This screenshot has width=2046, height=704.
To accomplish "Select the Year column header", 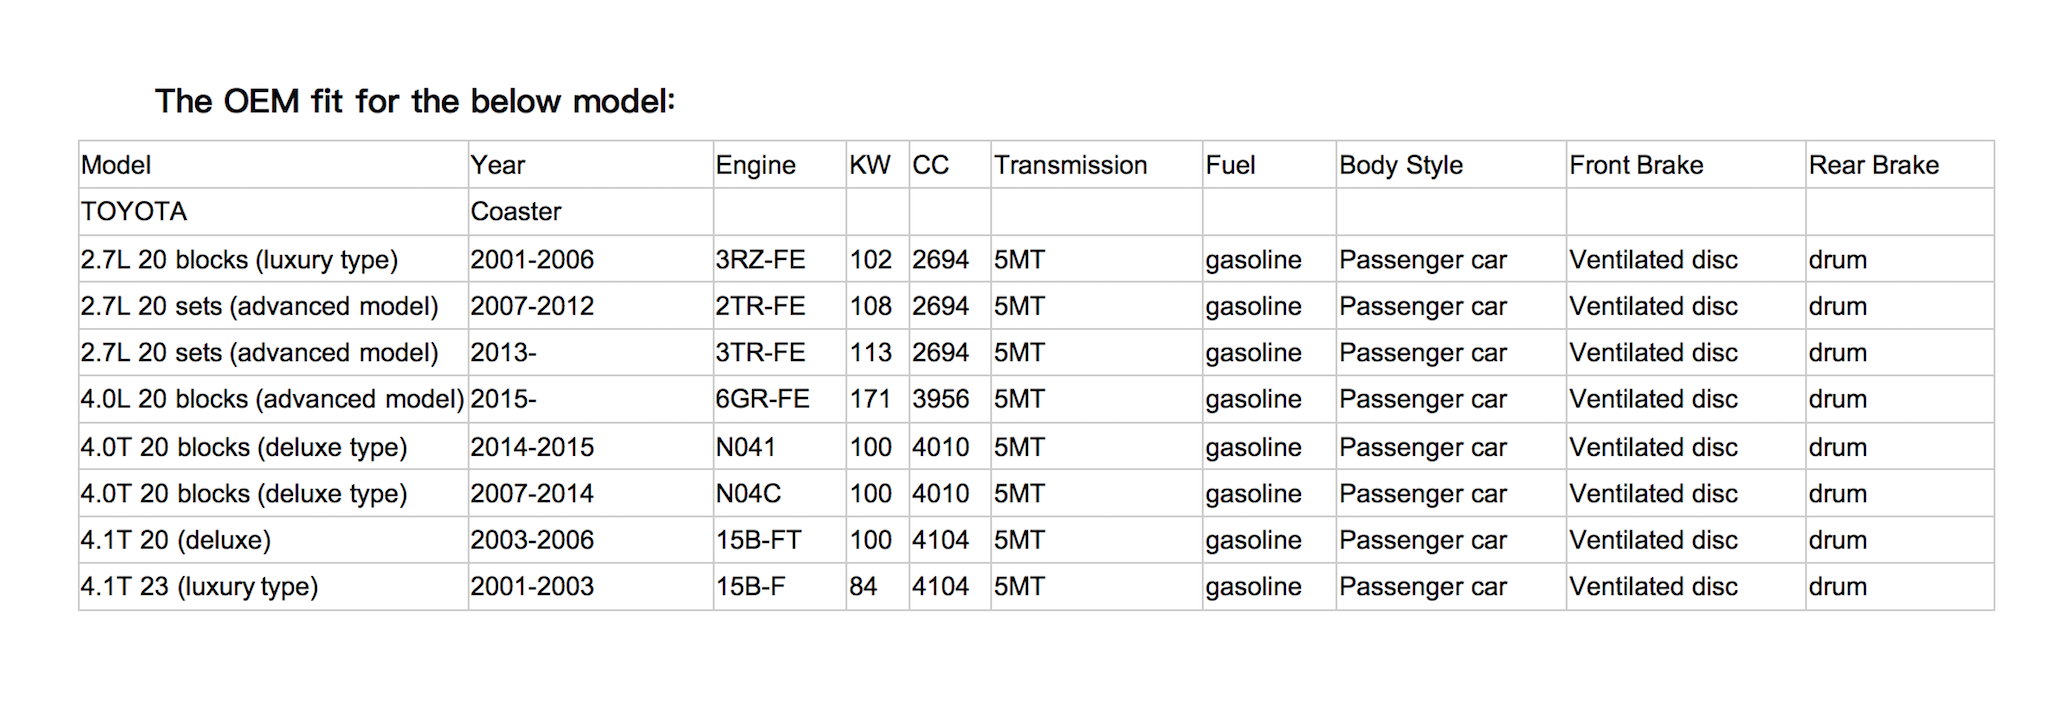I will [x=590, y=165].
